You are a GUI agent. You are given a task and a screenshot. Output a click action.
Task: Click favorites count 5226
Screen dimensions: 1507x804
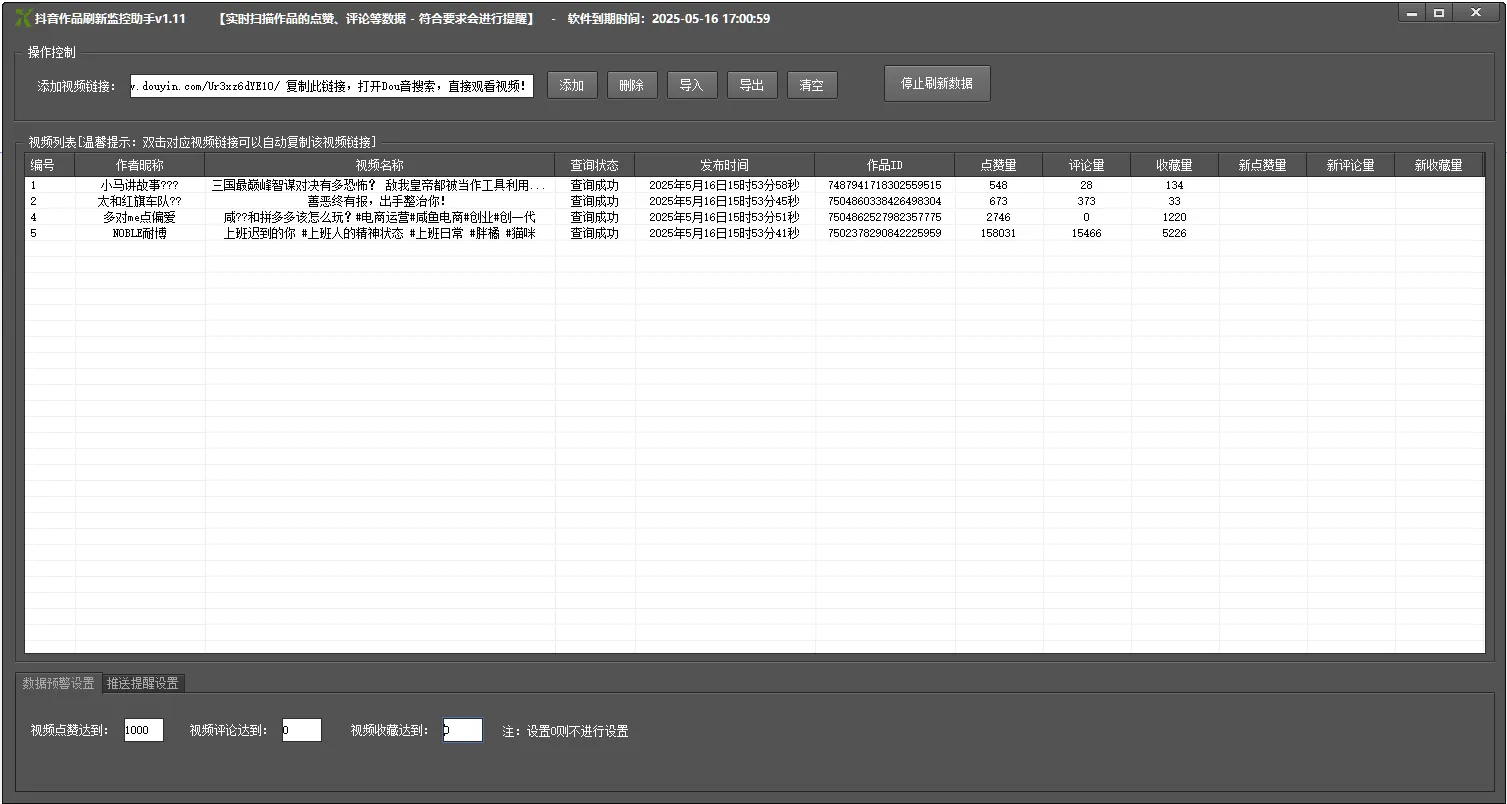point(1174,233)
